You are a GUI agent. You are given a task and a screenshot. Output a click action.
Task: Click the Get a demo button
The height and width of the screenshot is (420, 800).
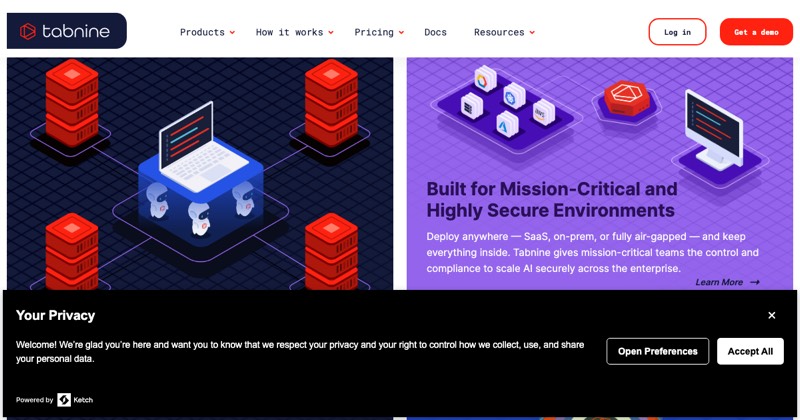coord(756,32)
